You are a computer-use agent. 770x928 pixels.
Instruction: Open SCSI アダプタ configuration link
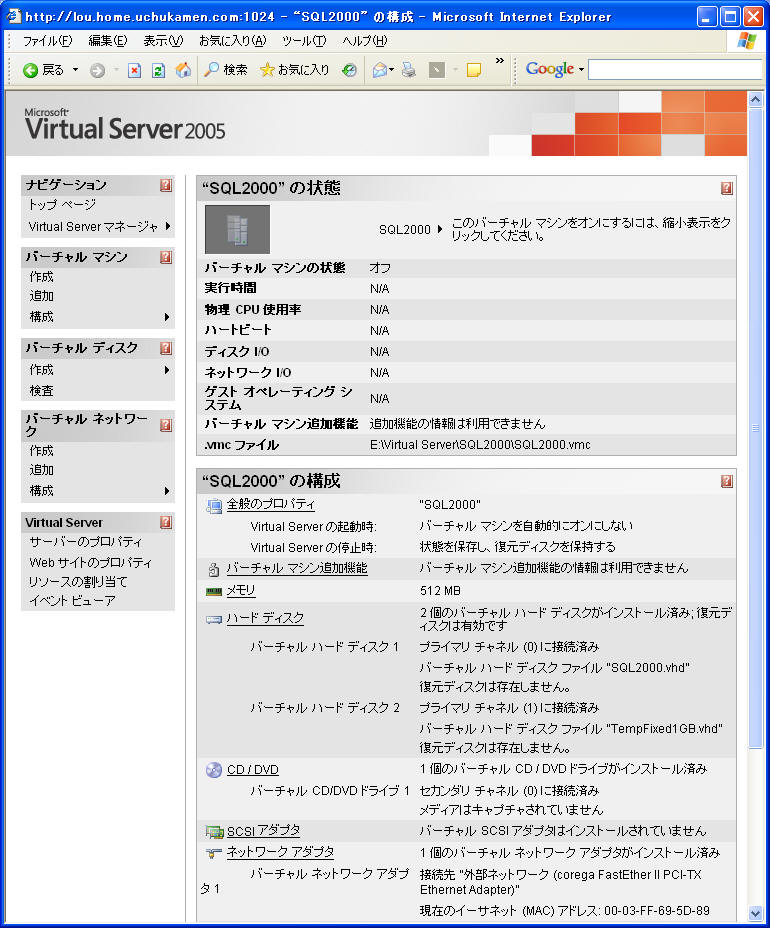click(263, 831)
